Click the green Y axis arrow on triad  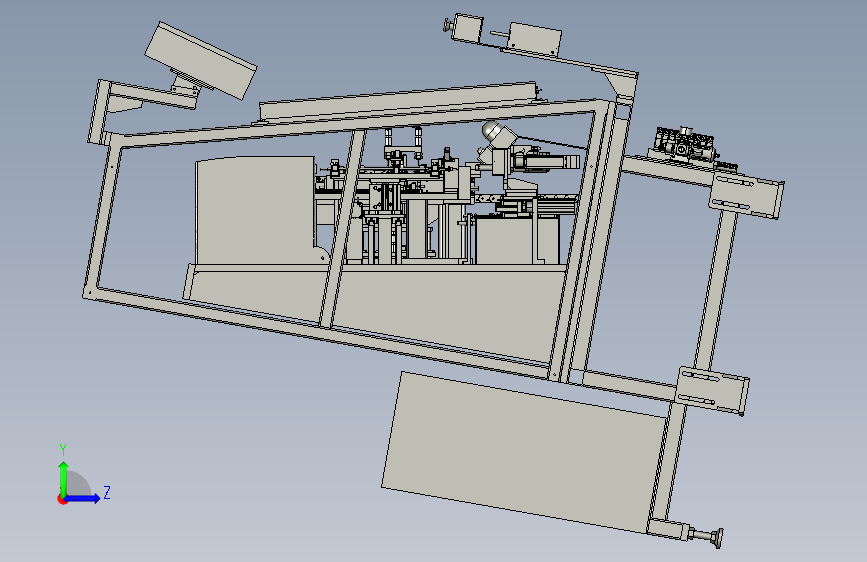point(64,479)
